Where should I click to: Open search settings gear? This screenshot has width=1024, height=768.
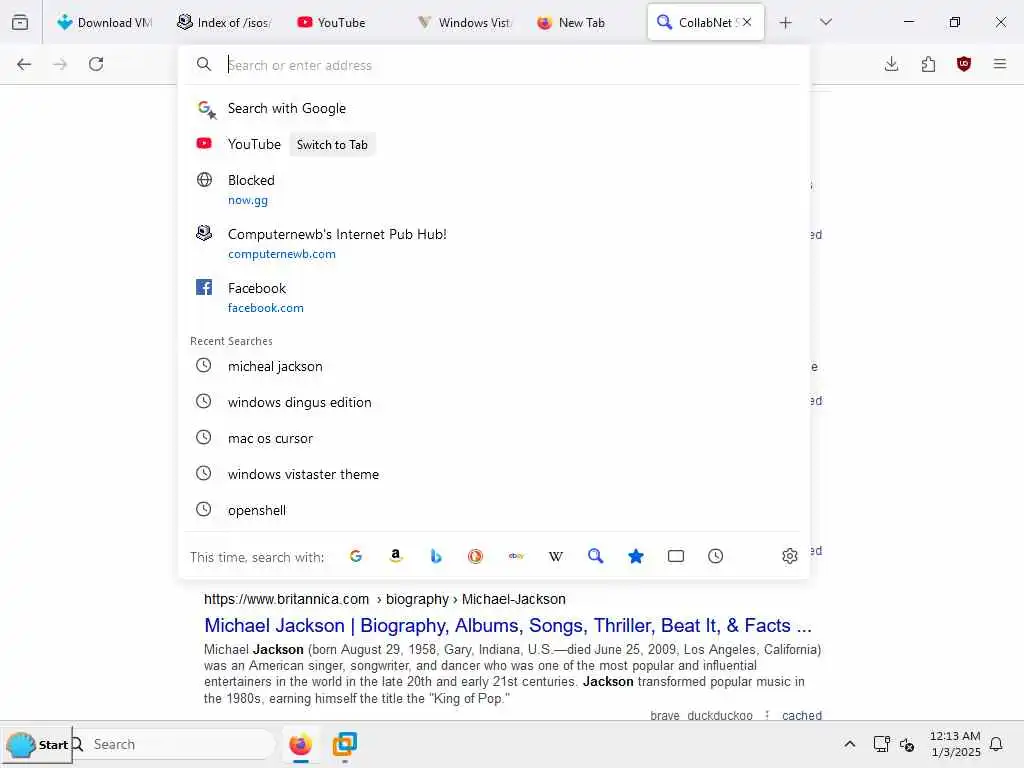click(790, 556)
